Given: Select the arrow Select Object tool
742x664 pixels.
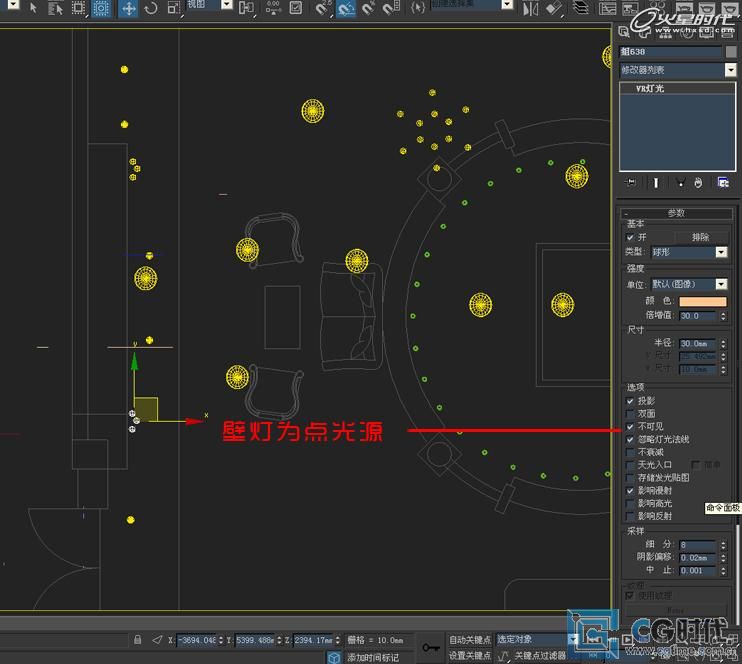Looking at the screenshot, I should [33, 8].
